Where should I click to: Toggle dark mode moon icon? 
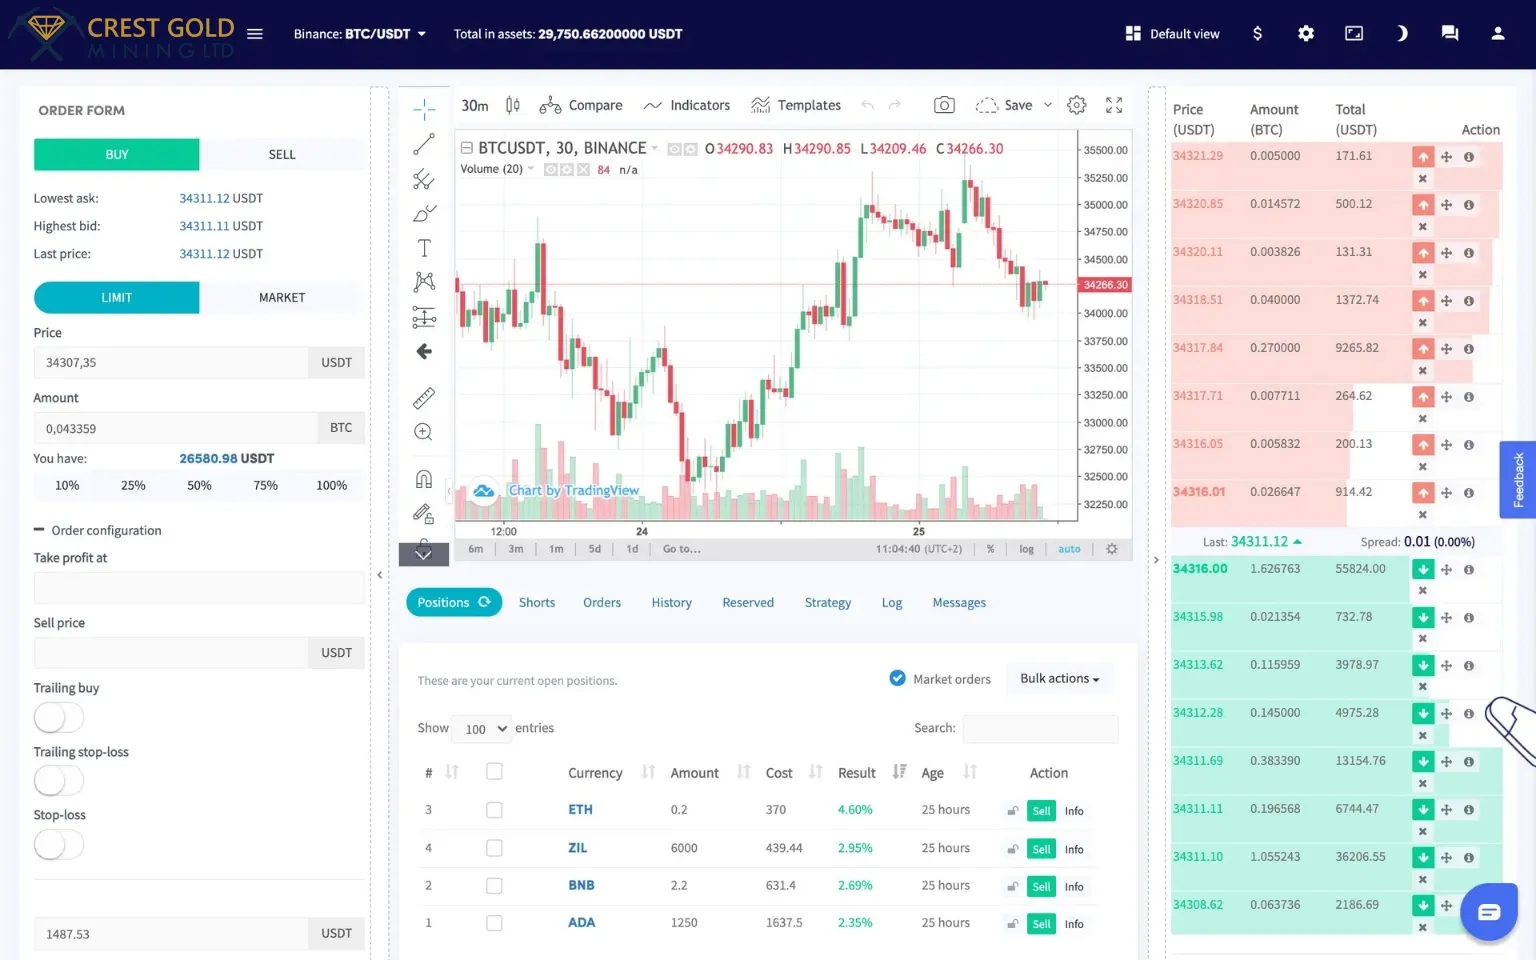click(x=1402, y=34)
